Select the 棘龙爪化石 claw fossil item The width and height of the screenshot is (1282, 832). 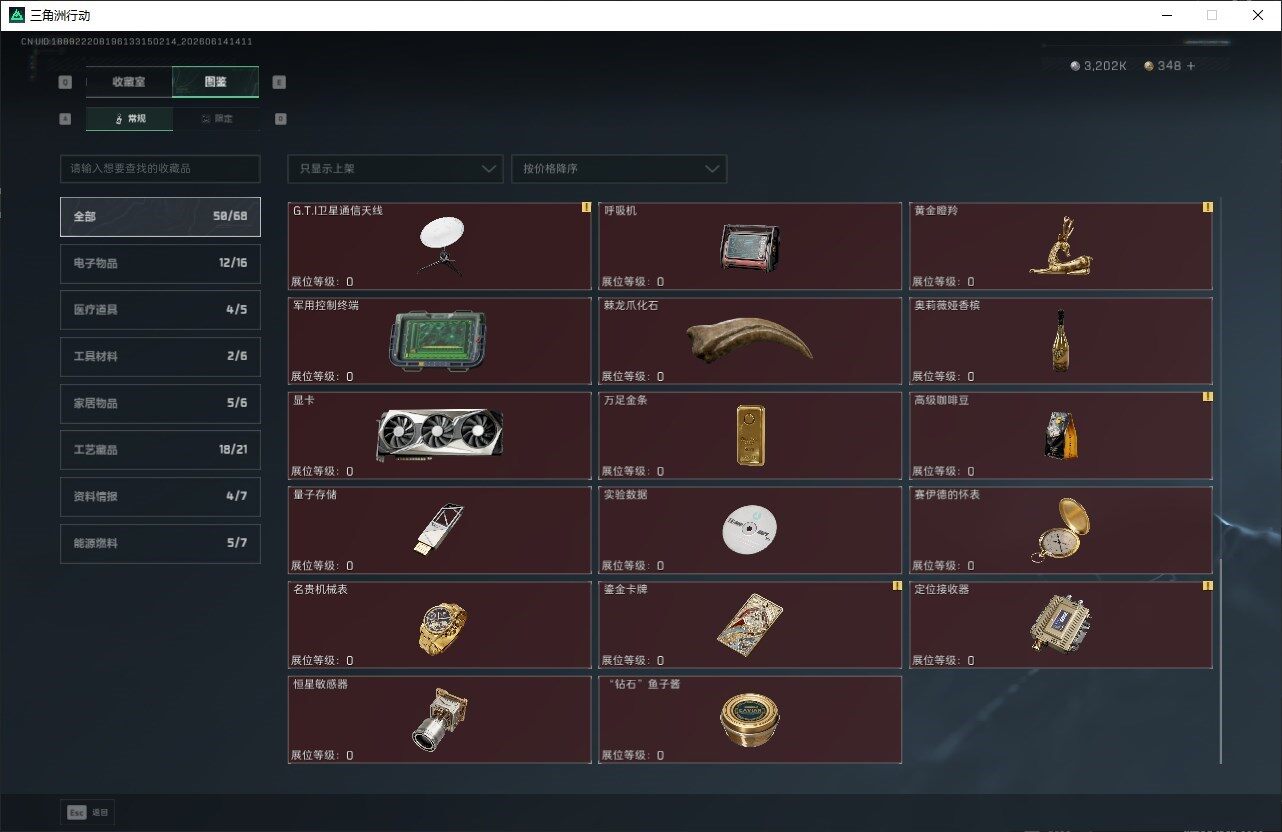click(750, 341)
